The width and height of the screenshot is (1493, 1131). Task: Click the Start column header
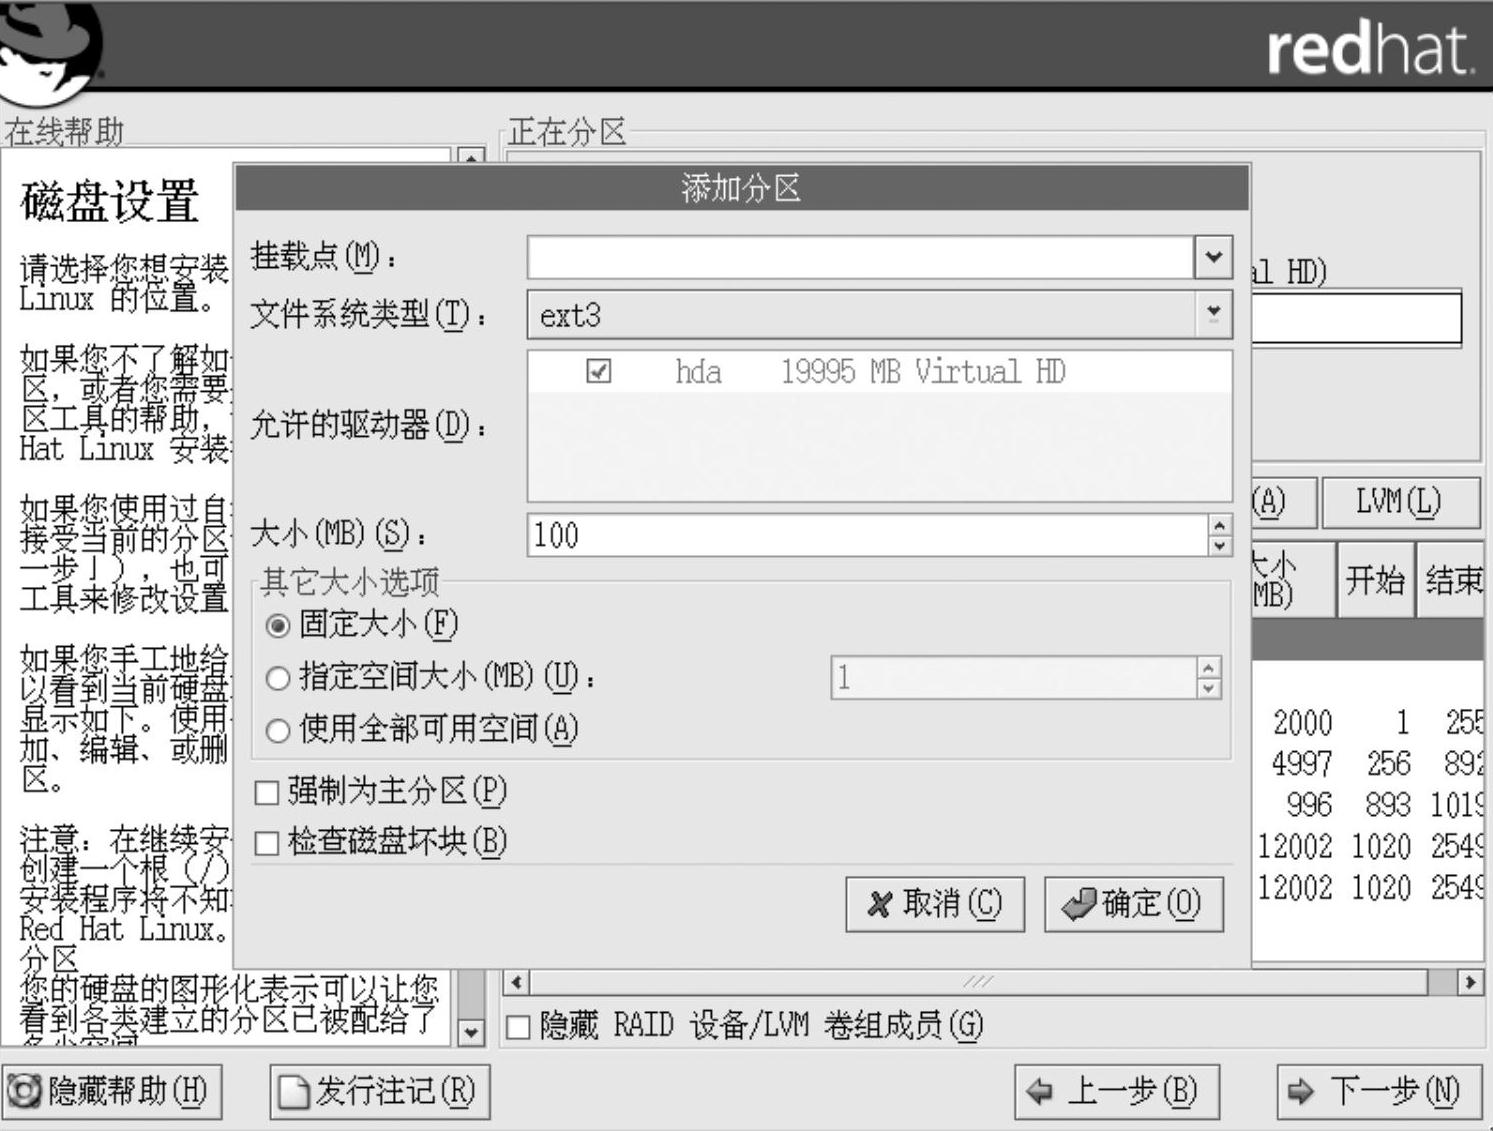click(x=1375, y=580)
